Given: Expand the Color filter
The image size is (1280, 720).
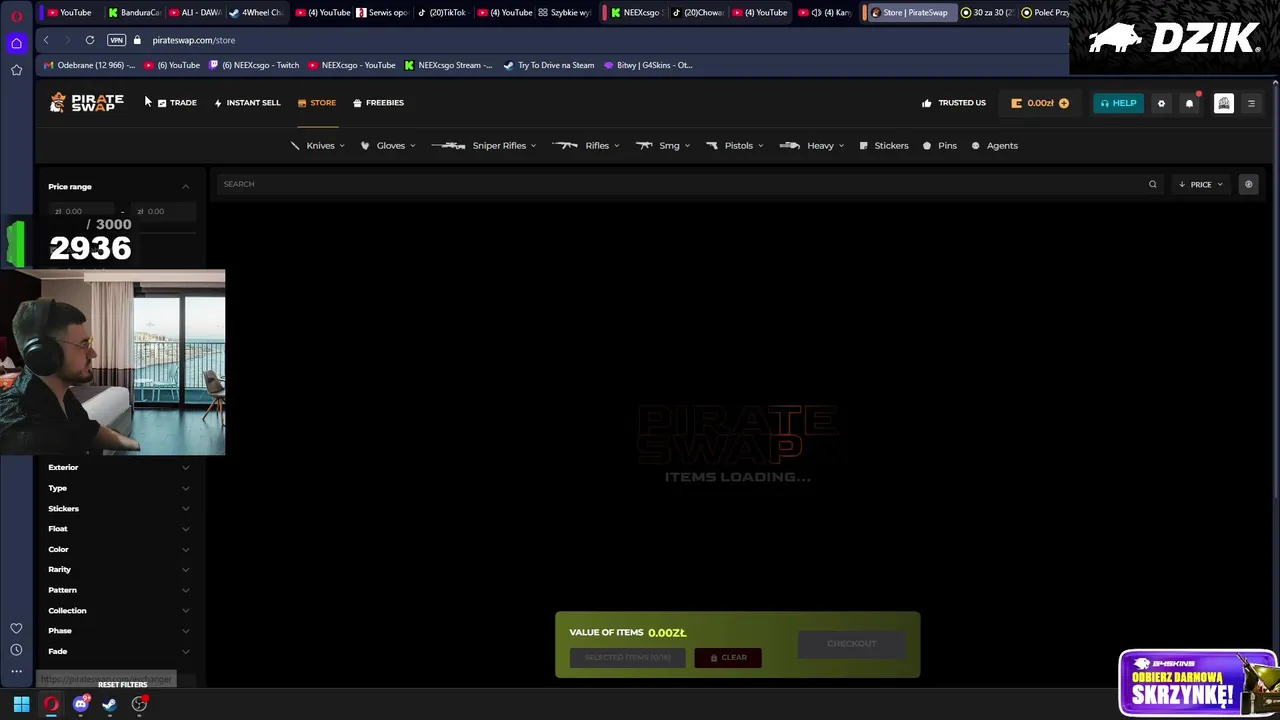Looking at the screenshot, I should (119, 549).
